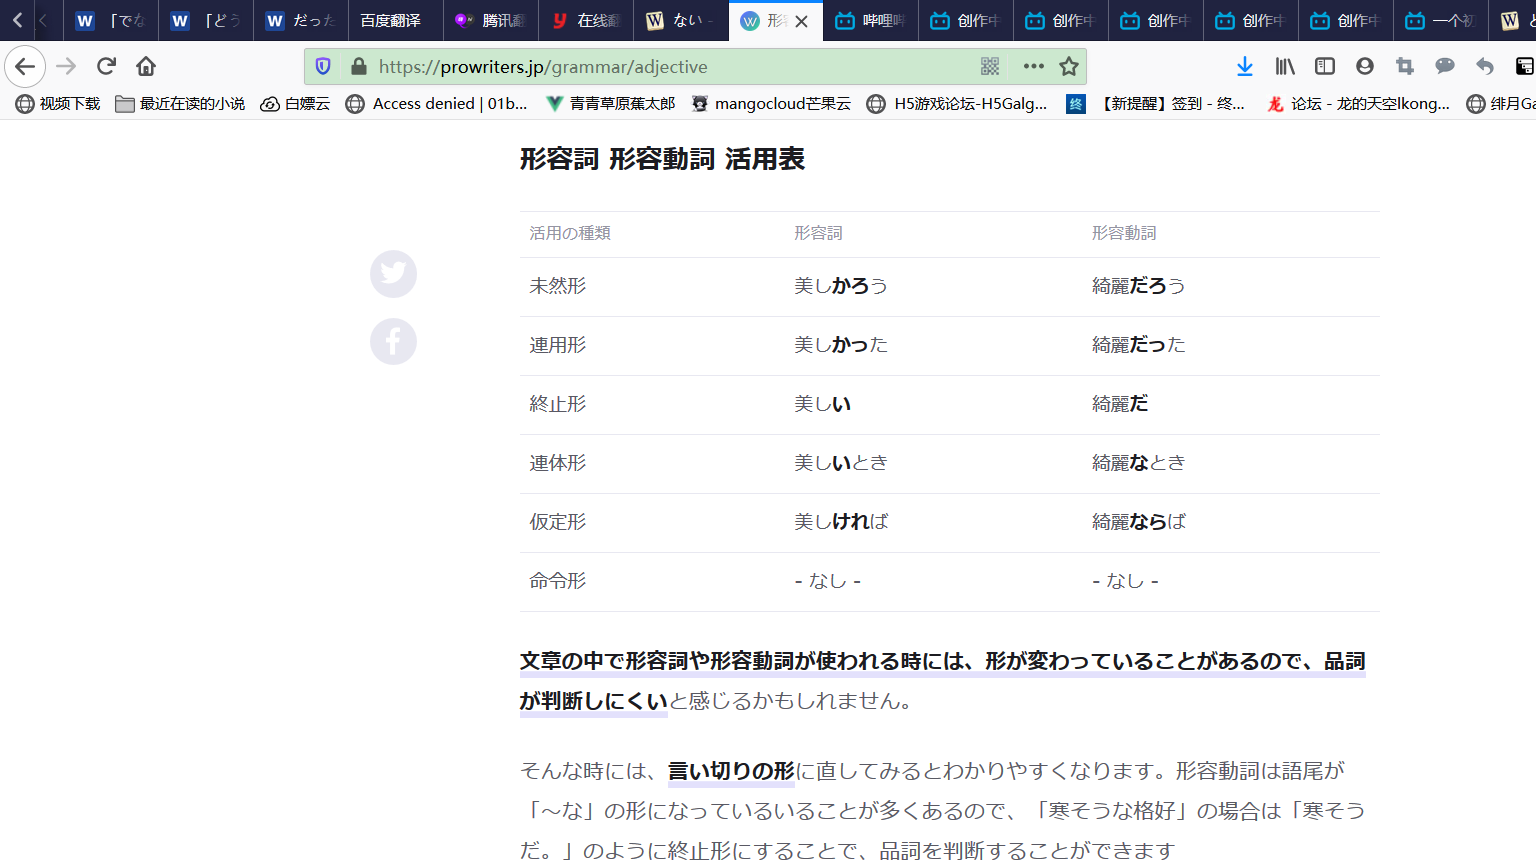Bookmark this page with the star
The image size is (1536, 864).
coord(1069,67)
